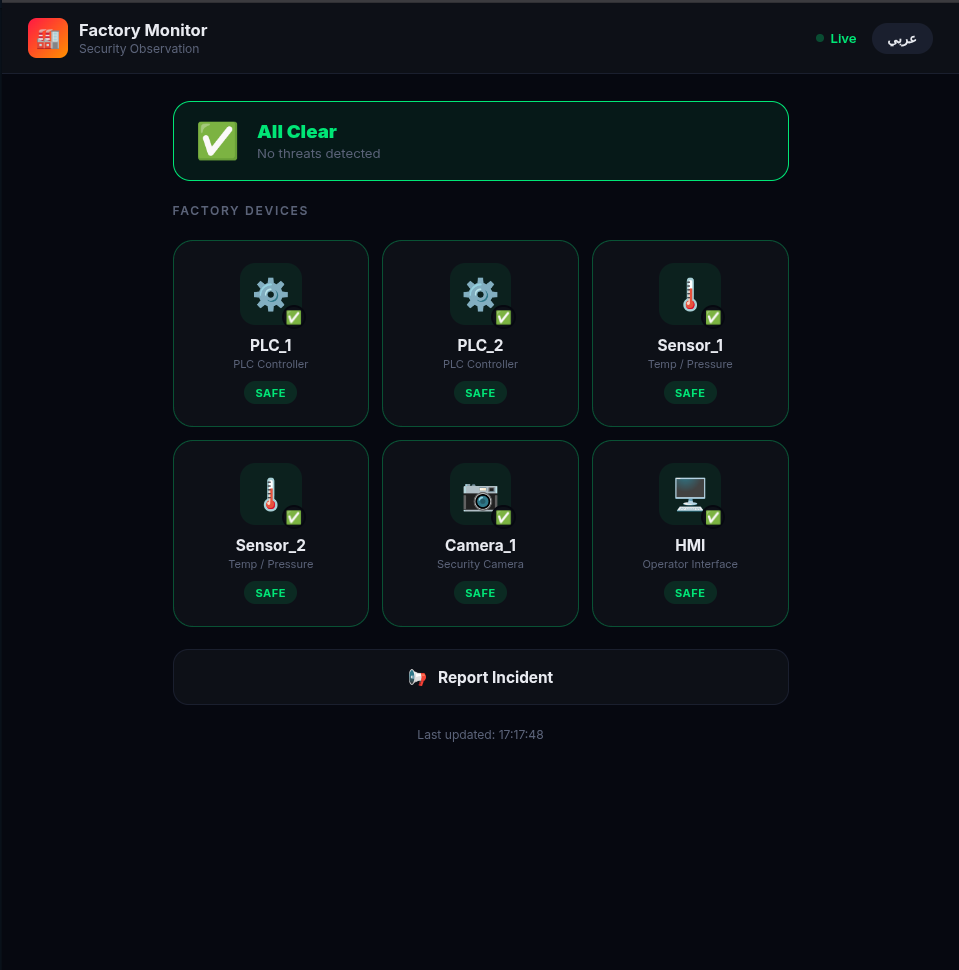Click the Sensor_2 green check badge
Image resolution: width=959 pixels, height=970 pixels.
coord(294,517)
